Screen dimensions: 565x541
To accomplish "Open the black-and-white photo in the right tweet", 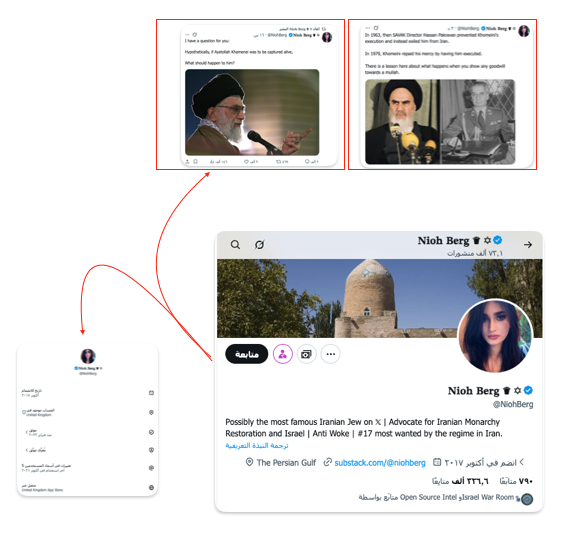I will tap(477, 122).
